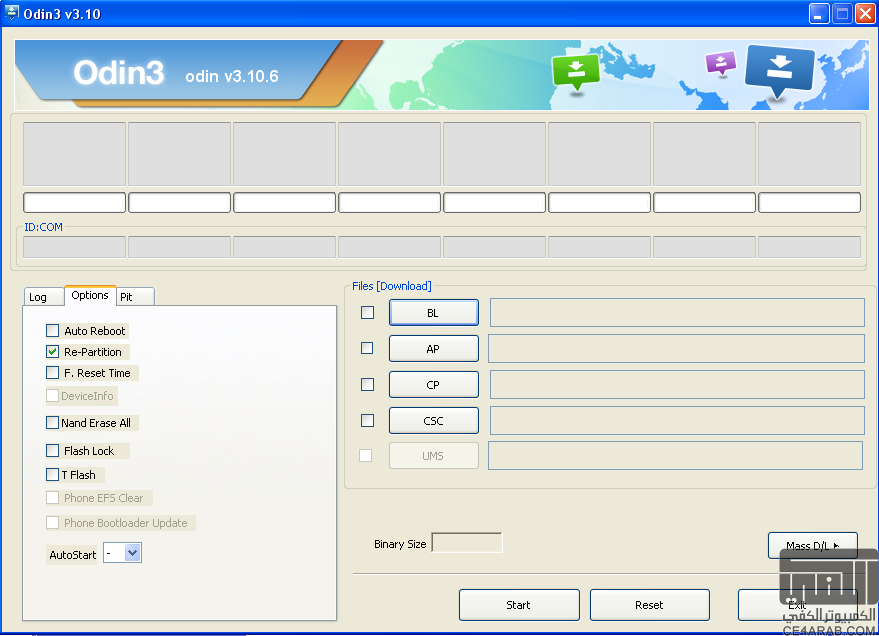Viewport: 879px width, 636px height.
Task: Click the Binary Size field
Action: point(467,542)
